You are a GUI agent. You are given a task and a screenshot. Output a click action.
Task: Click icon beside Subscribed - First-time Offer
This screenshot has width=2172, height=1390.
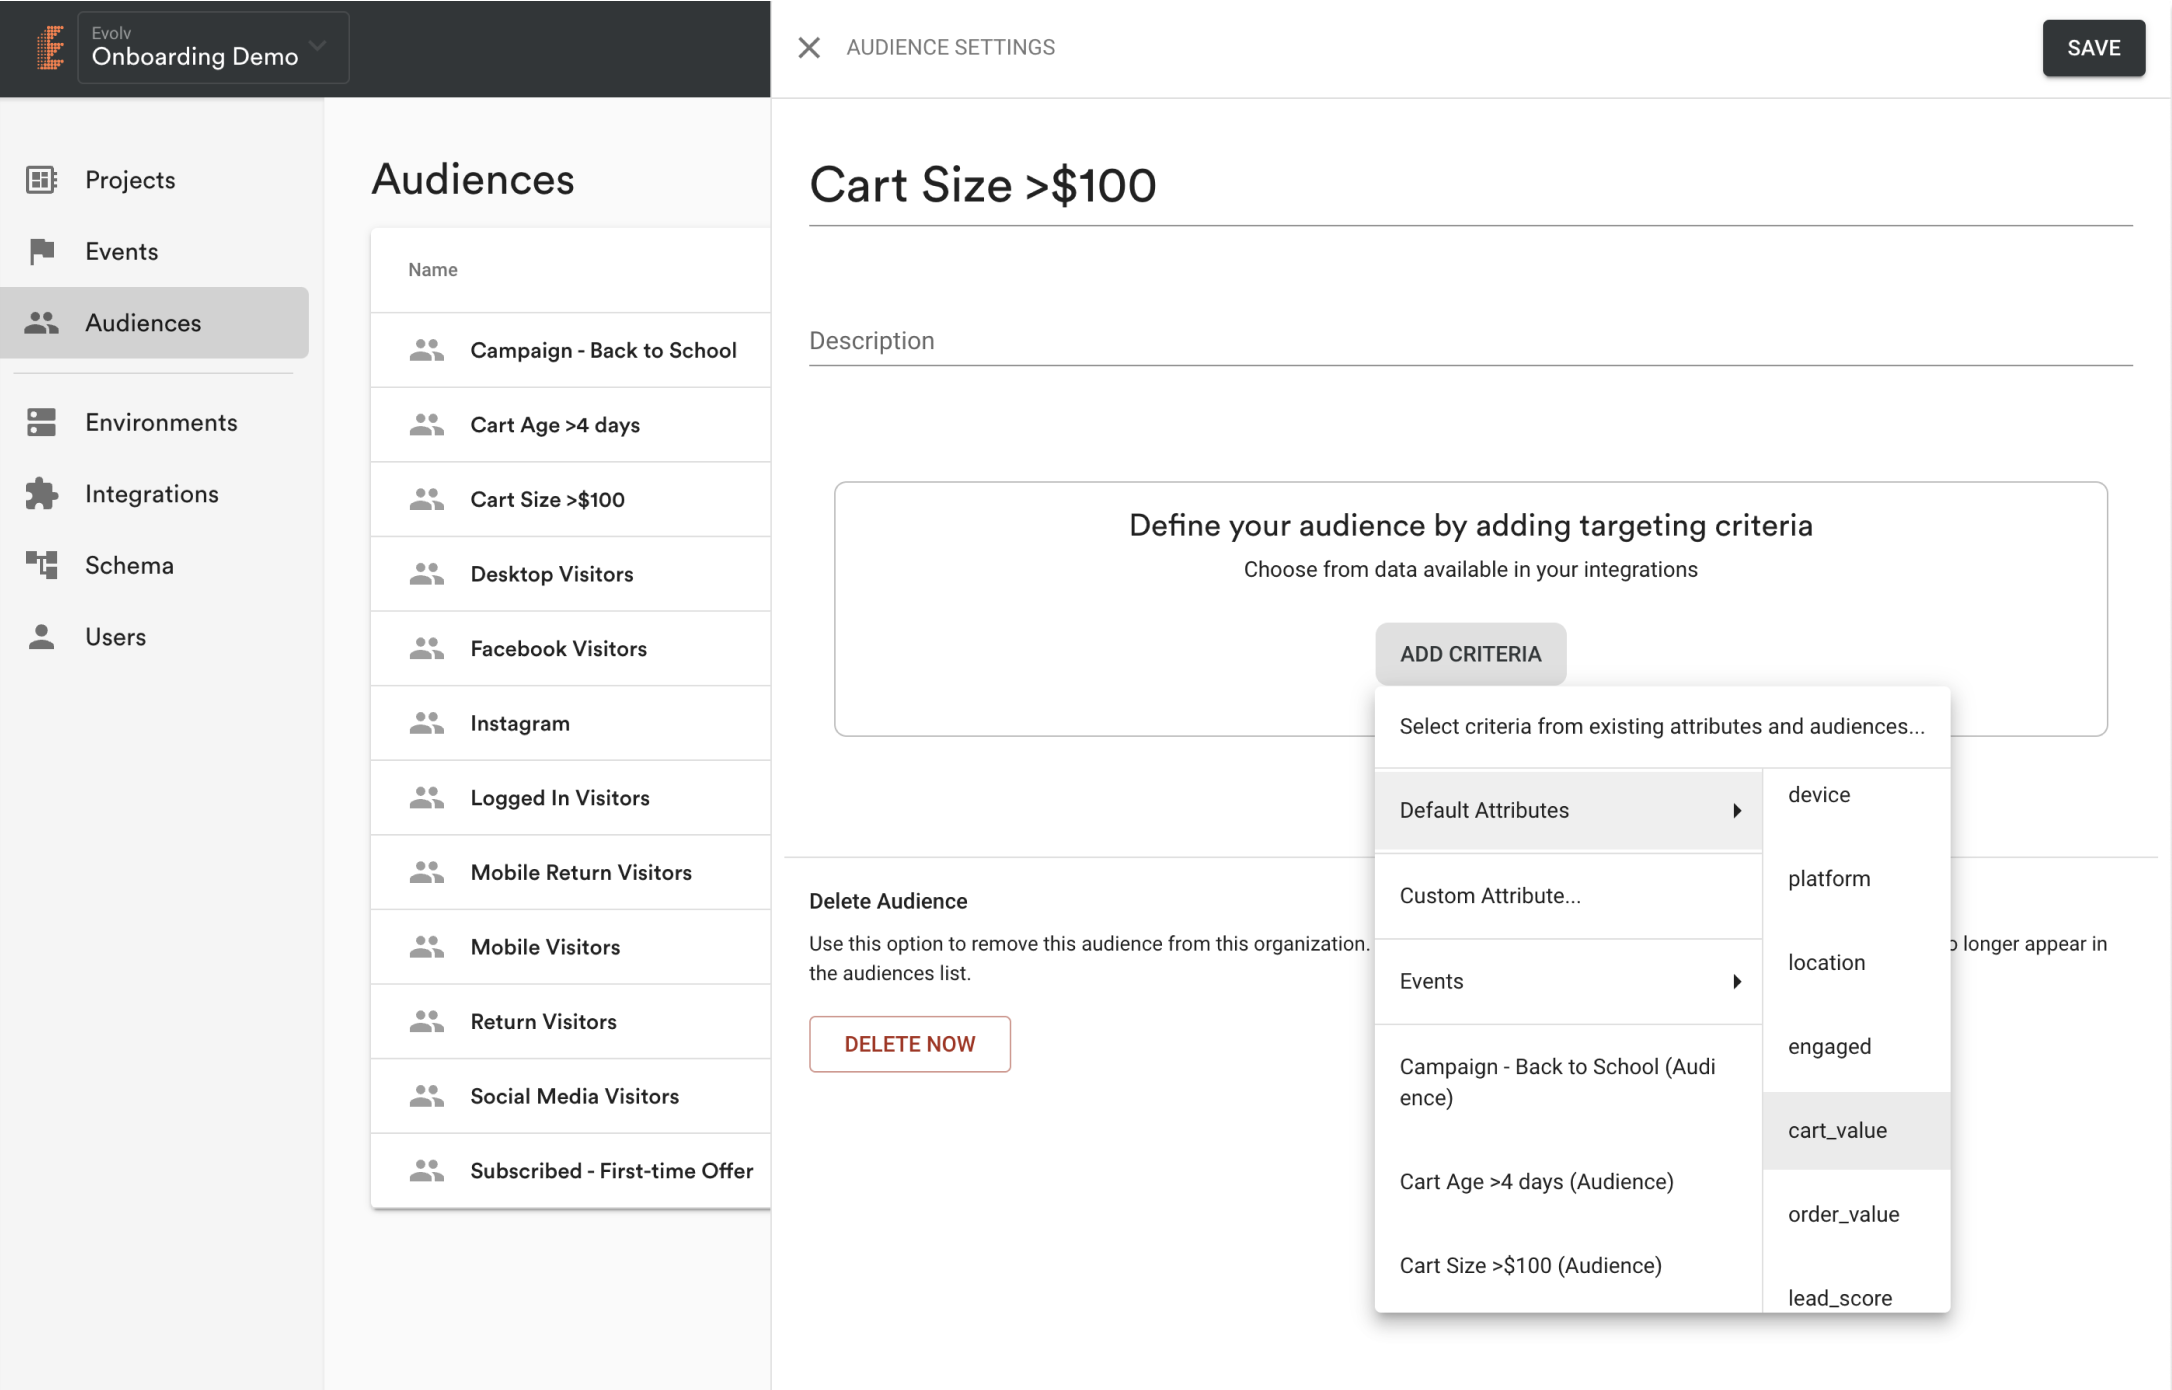(x=427, y=1170)
